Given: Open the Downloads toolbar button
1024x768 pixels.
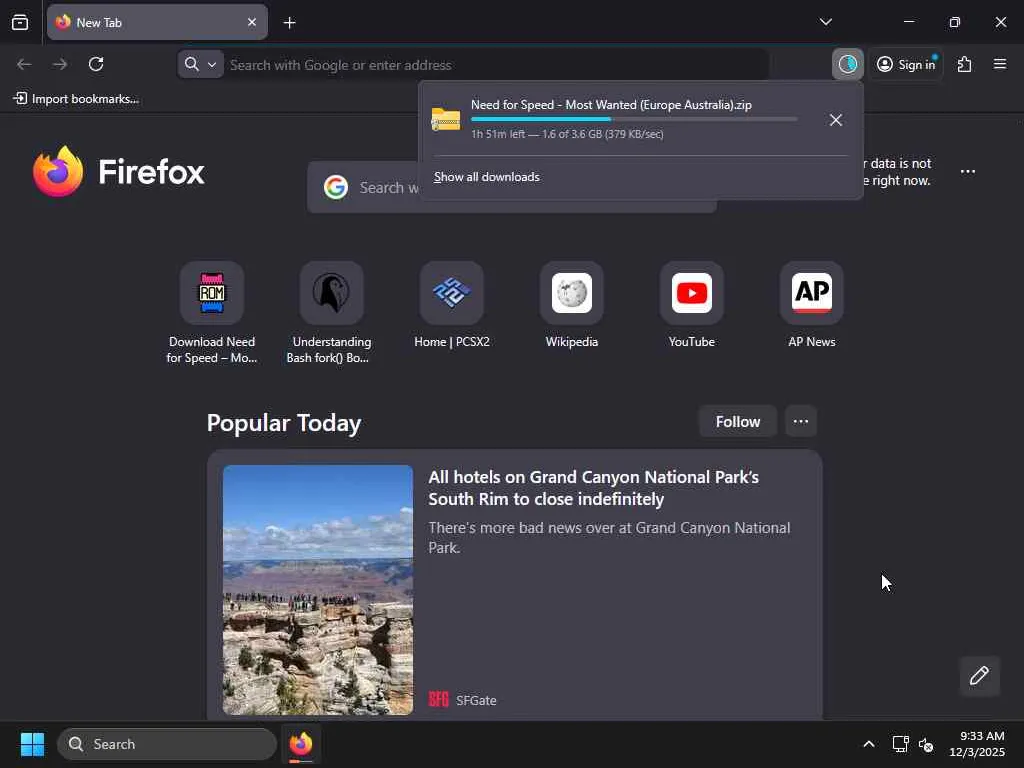Looking at the screenshot, I should pos(848,64).
